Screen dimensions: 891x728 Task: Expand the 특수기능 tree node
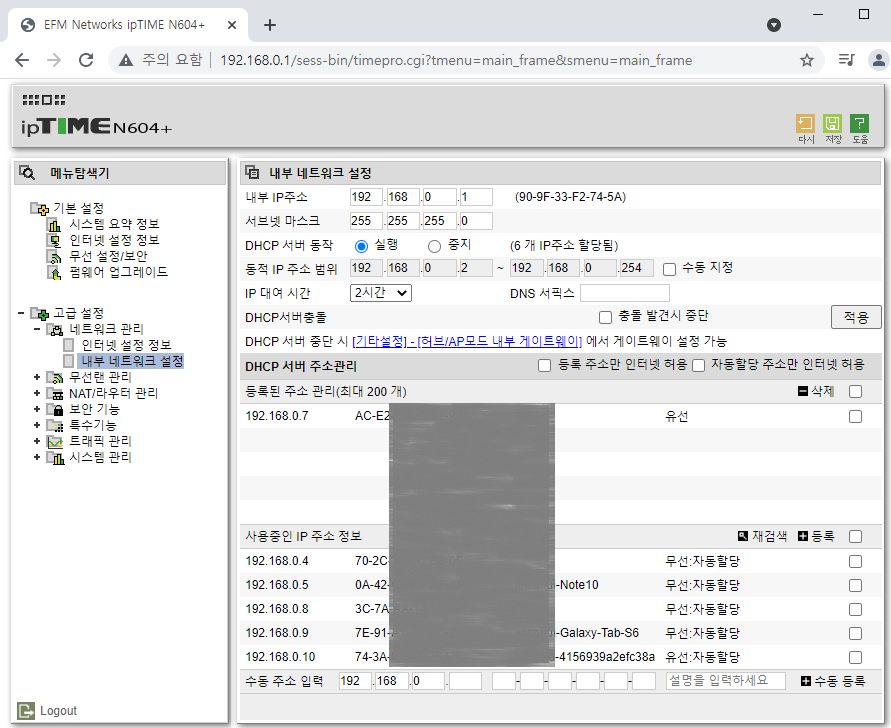tap(37, 425)
